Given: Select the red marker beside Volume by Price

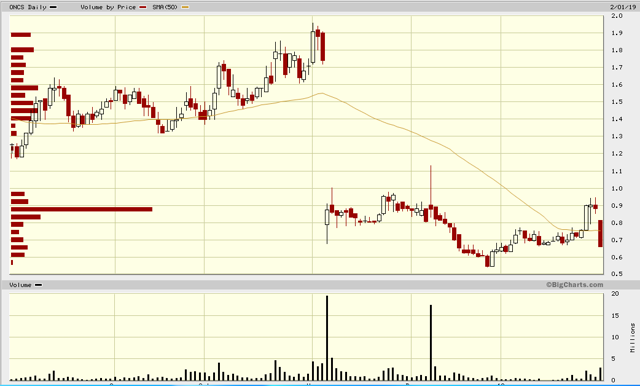Looking at the screenshot, I should (x=142, y=7).
